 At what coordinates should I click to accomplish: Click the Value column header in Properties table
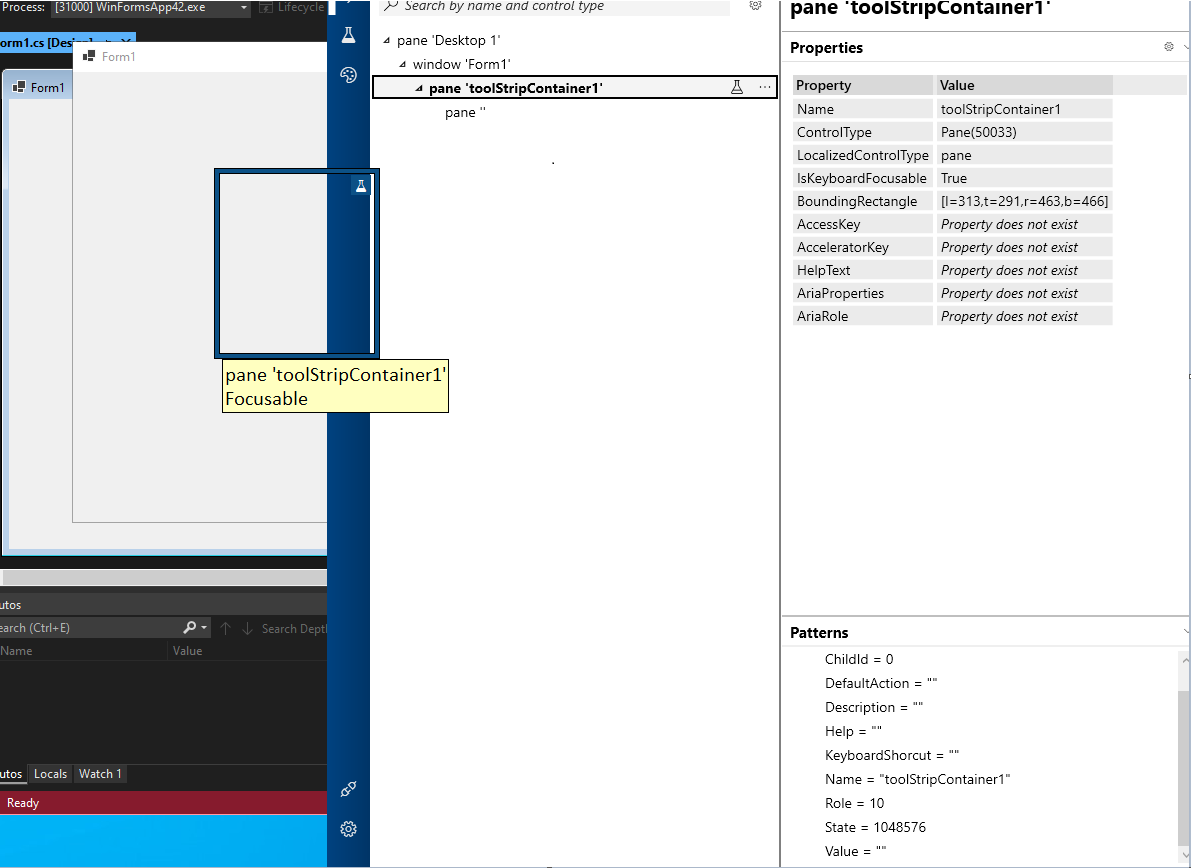pos(1024,85)
